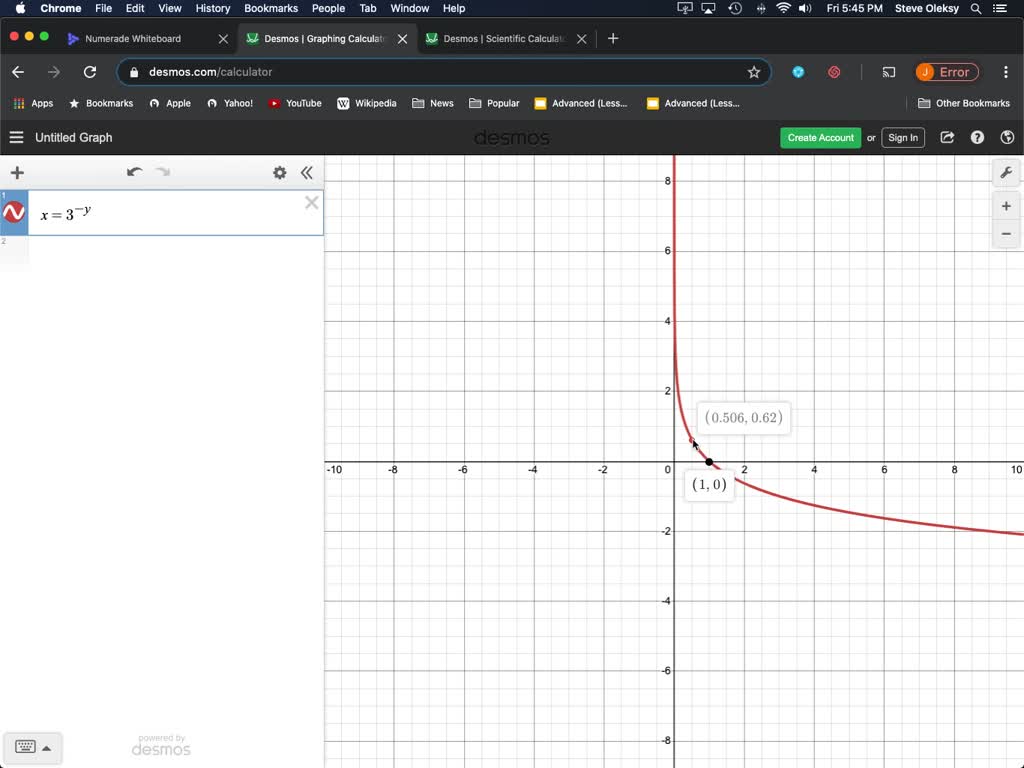Open the Chrome File menu
Image resolution: width=1024 pixels, height=768 pixels.
coord(103,8)
